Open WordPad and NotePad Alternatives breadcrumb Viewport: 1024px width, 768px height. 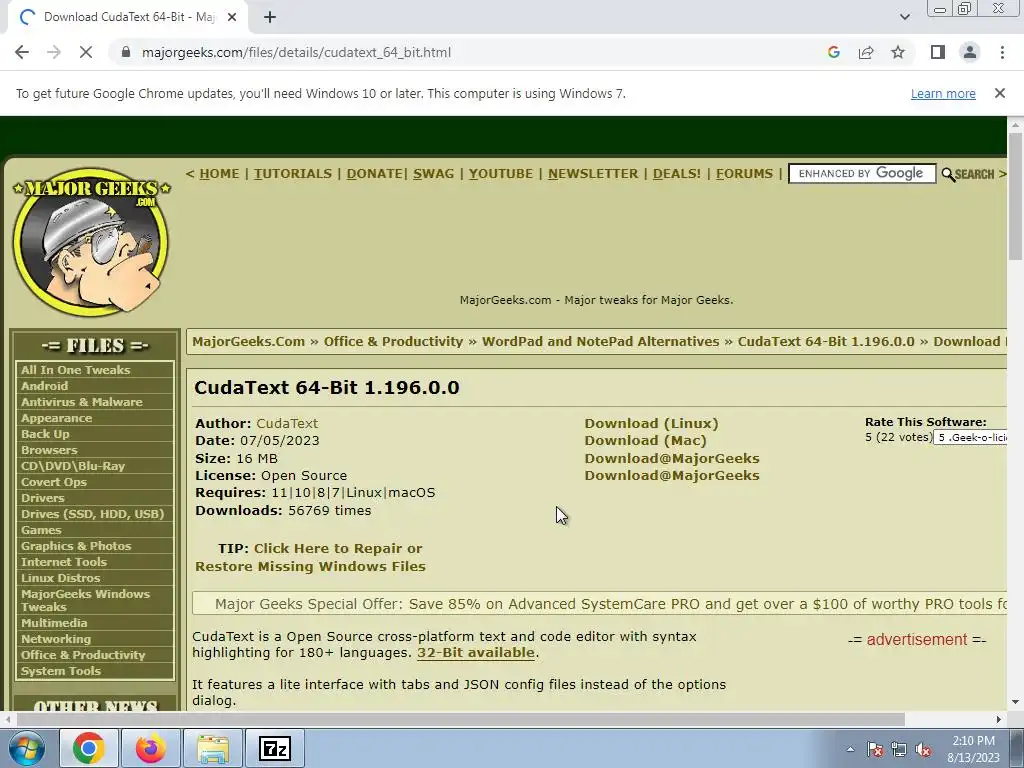(x=600, y=342)
